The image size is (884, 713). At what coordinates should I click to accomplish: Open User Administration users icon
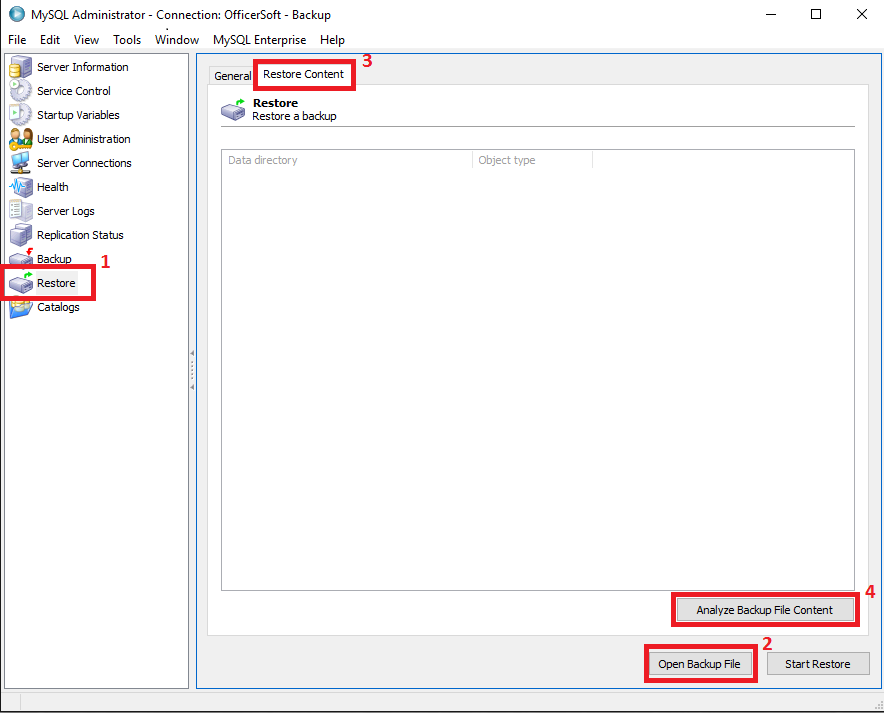coord(21,139)
